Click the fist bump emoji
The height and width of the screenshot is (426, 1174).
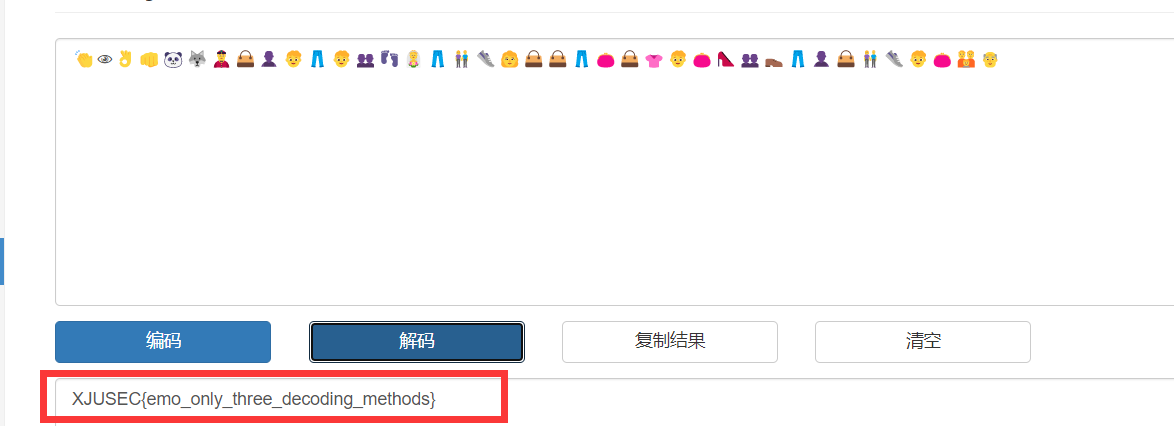point(149,59)
